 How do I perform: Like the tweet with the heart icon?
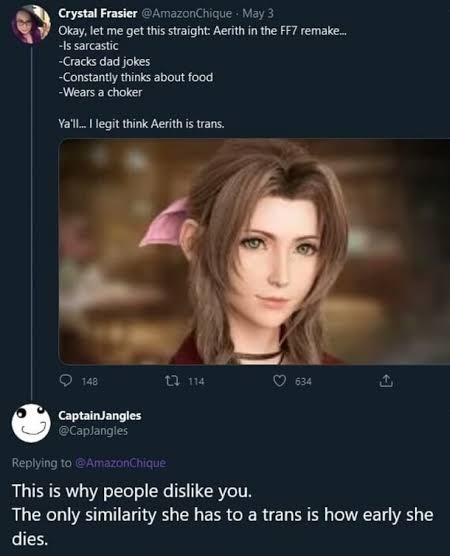point(279,381)
